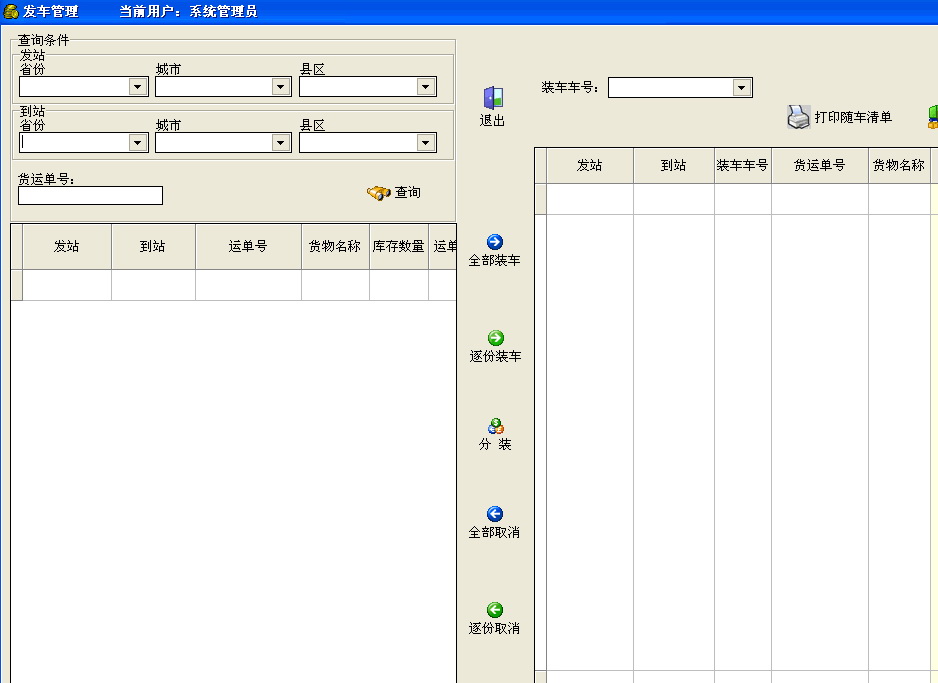Click inside the 货运单号 input field
Screen dimensions: 938x683
point(89,195)
